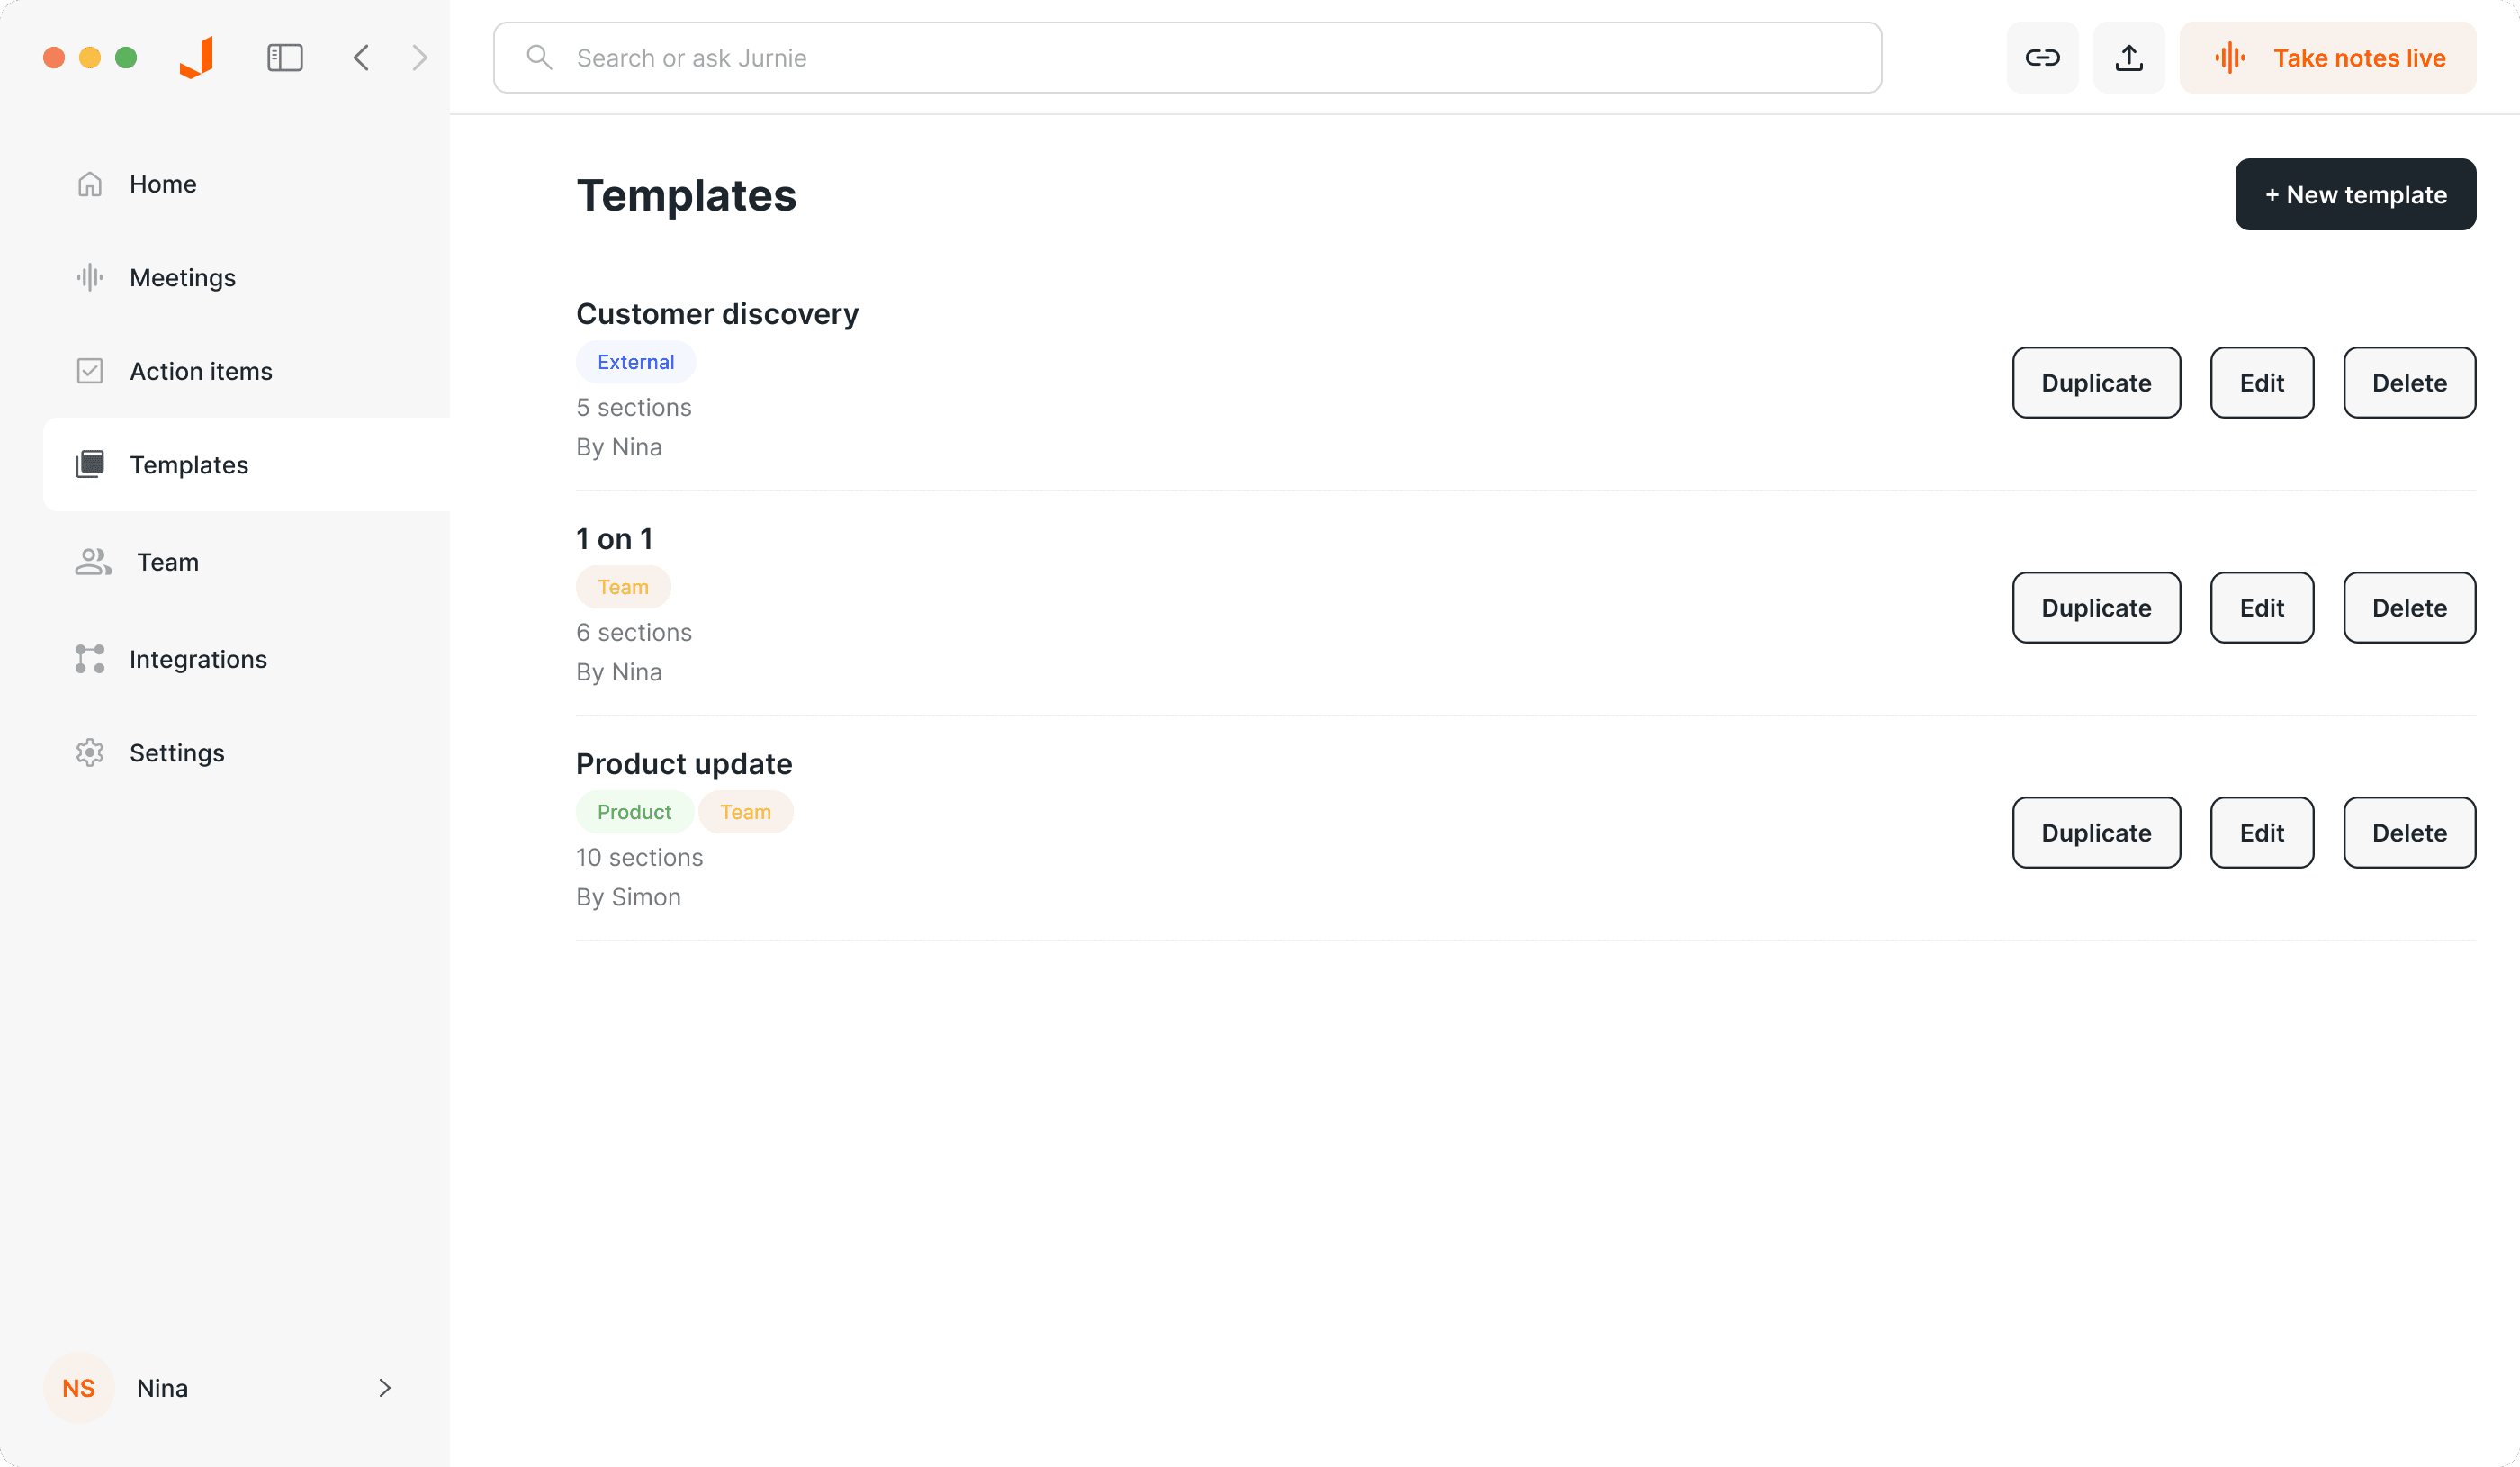Click the Jurnie logo icon
Viewport: 2520px width, 1467px height.
pos(196,57)
